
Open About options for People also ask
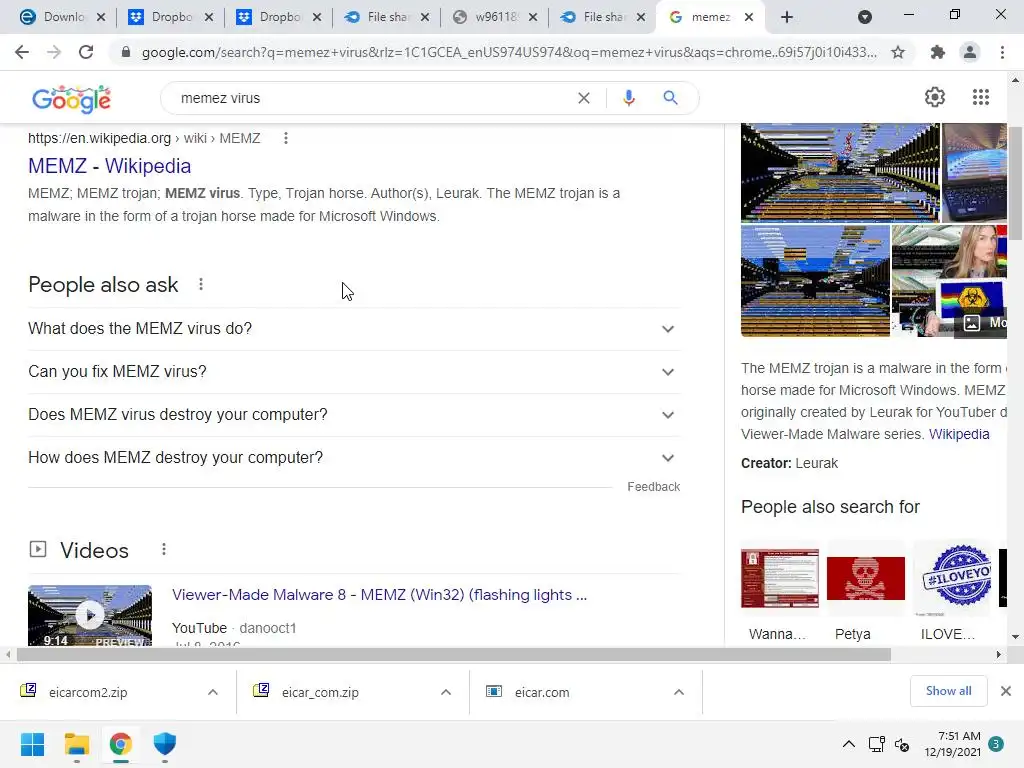(x=201, y=285)
